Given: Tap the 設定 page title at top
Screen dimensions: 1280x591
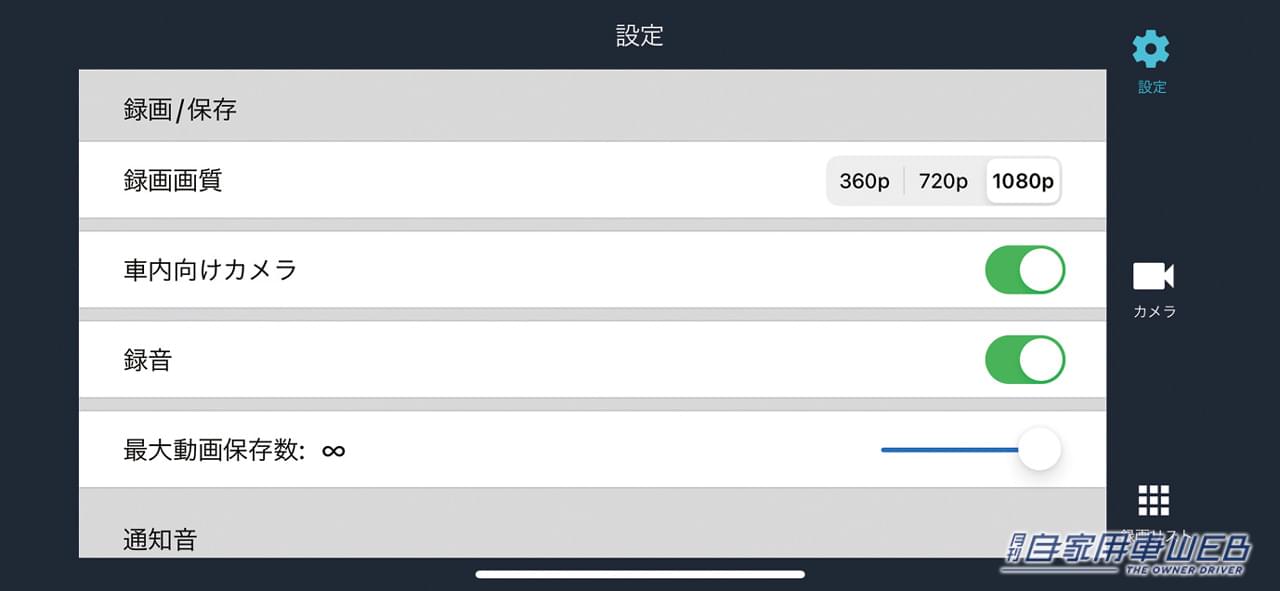Looking at the screenshot, I should pyautogui.click(x=639, y=36).
